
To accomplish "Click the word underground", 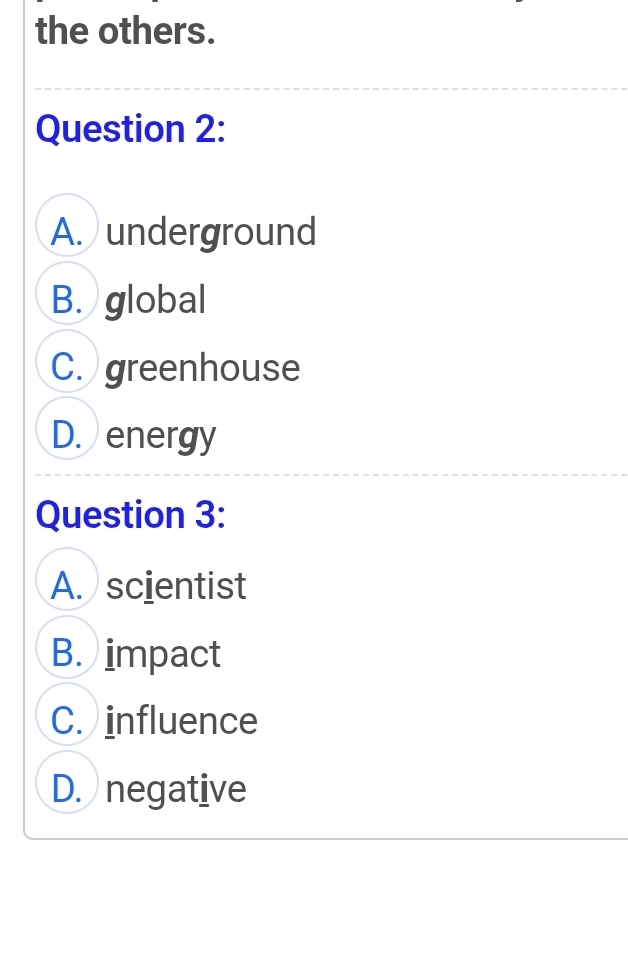I will tap(211, 232).
